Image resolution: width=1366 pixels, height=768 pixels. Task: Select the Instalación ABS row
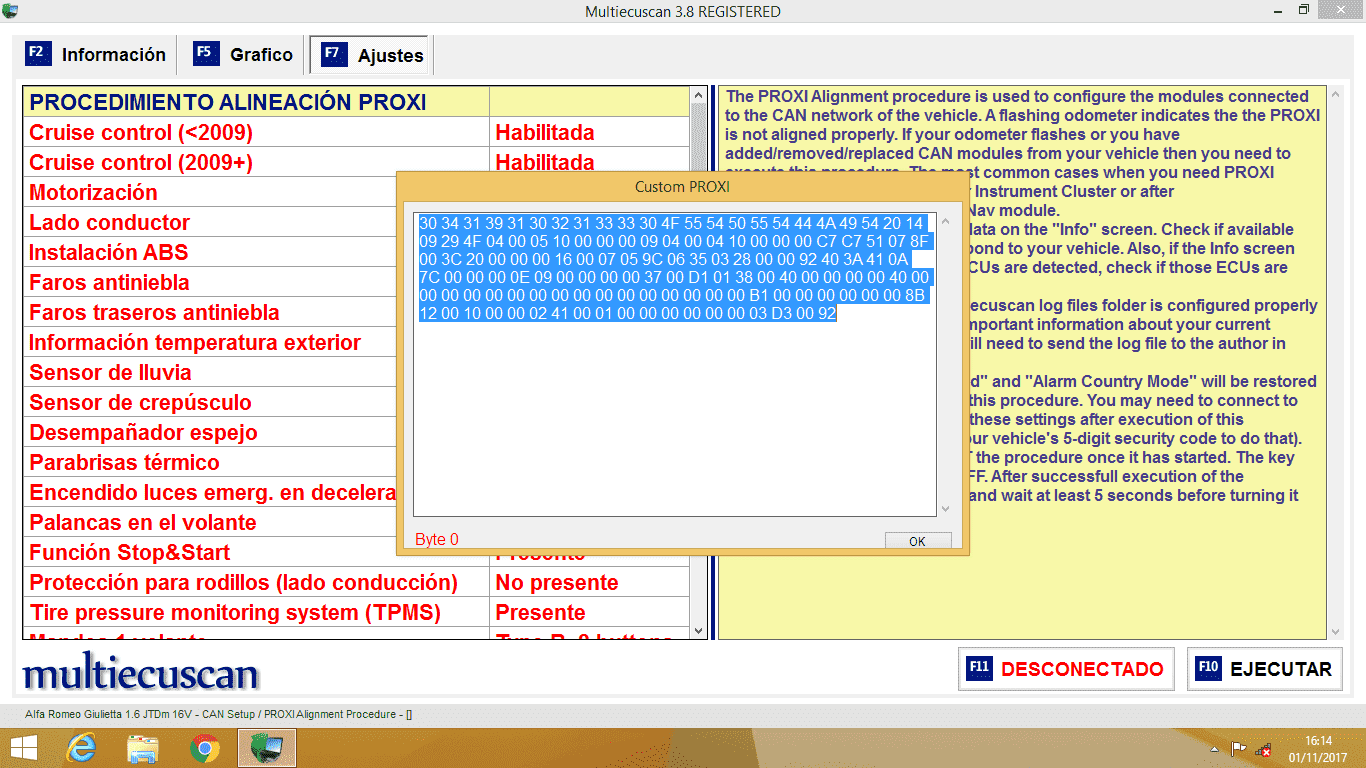210,252
